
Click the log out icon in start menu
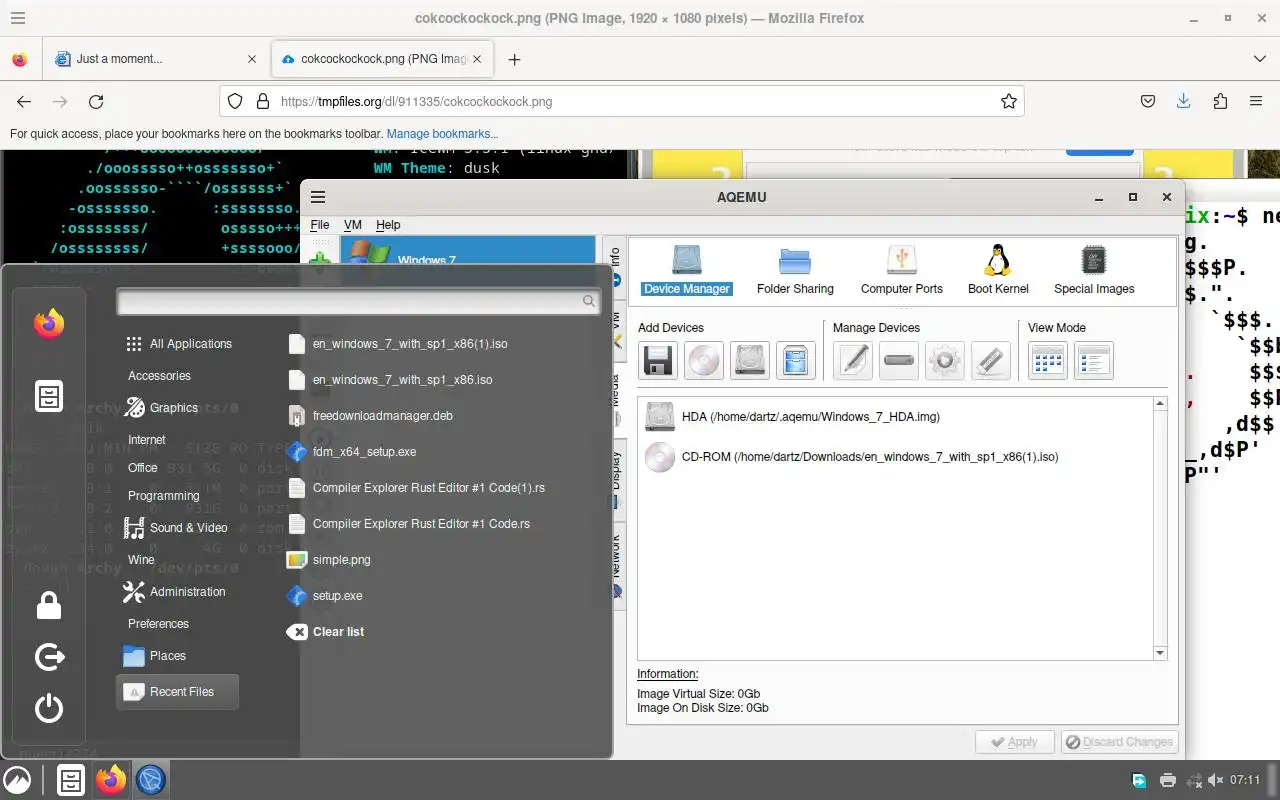[x=49, y=657]
